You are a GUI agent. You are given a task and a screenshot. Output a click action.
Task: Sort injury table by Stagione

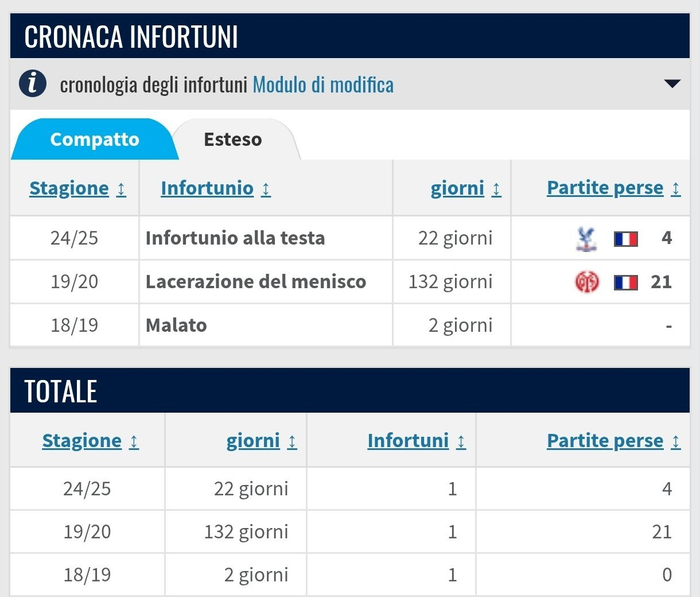pos(77,188)
